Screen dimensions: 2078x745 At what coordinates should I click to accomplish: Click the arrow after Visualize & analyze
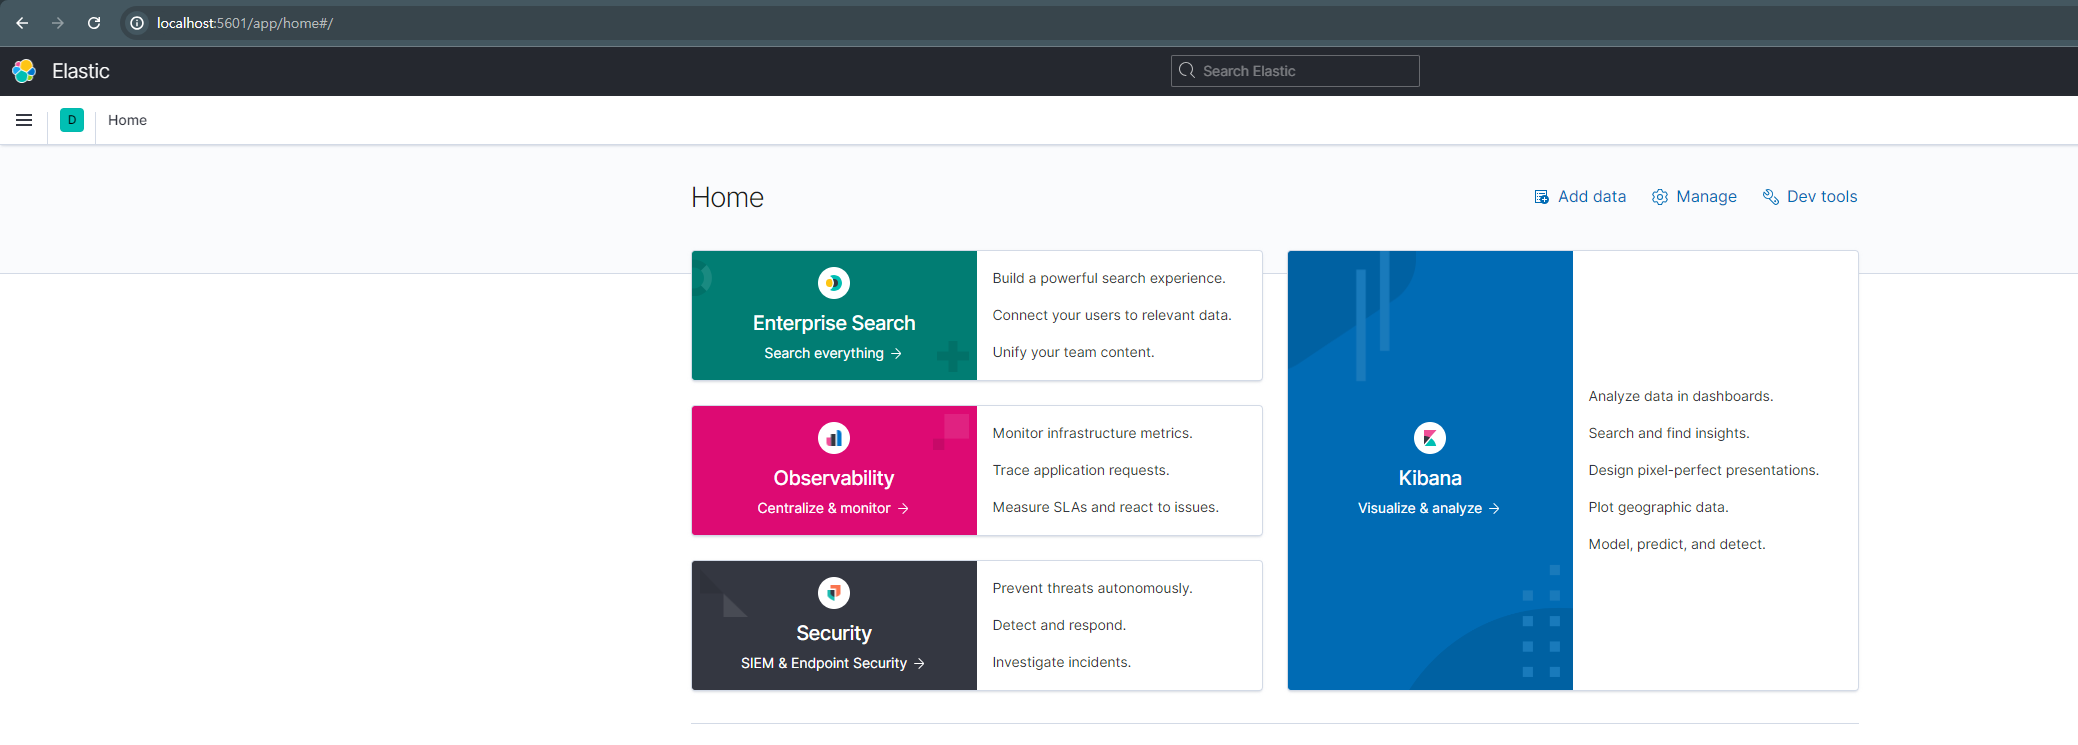pyautogui.click(x=1494, y=508)
